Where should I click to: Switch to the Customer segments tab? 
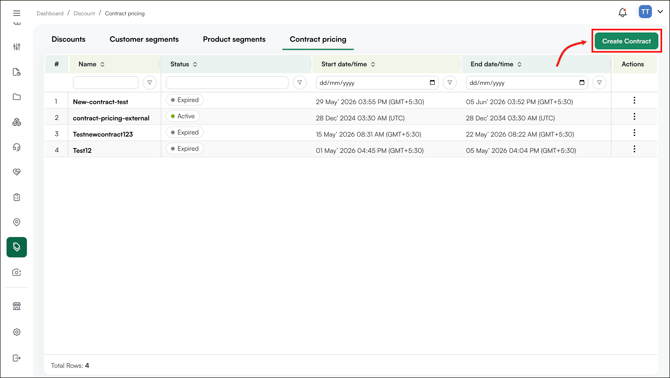coord(144,39)
